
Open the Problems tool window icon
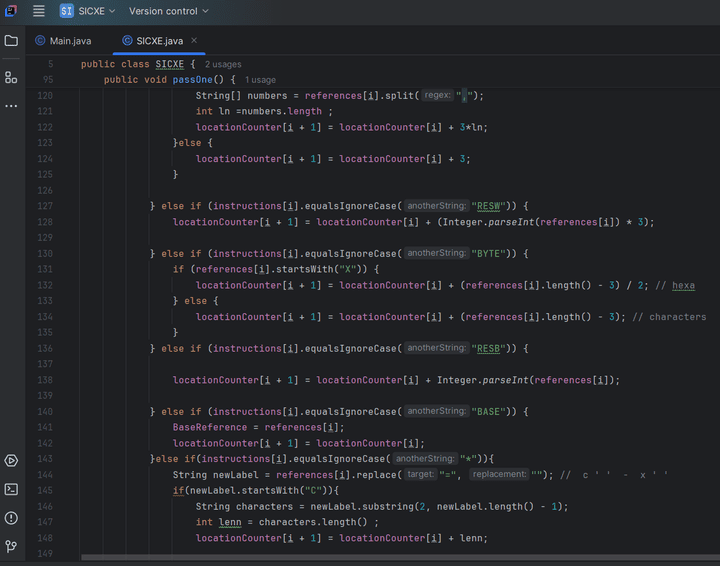[11, 518]
